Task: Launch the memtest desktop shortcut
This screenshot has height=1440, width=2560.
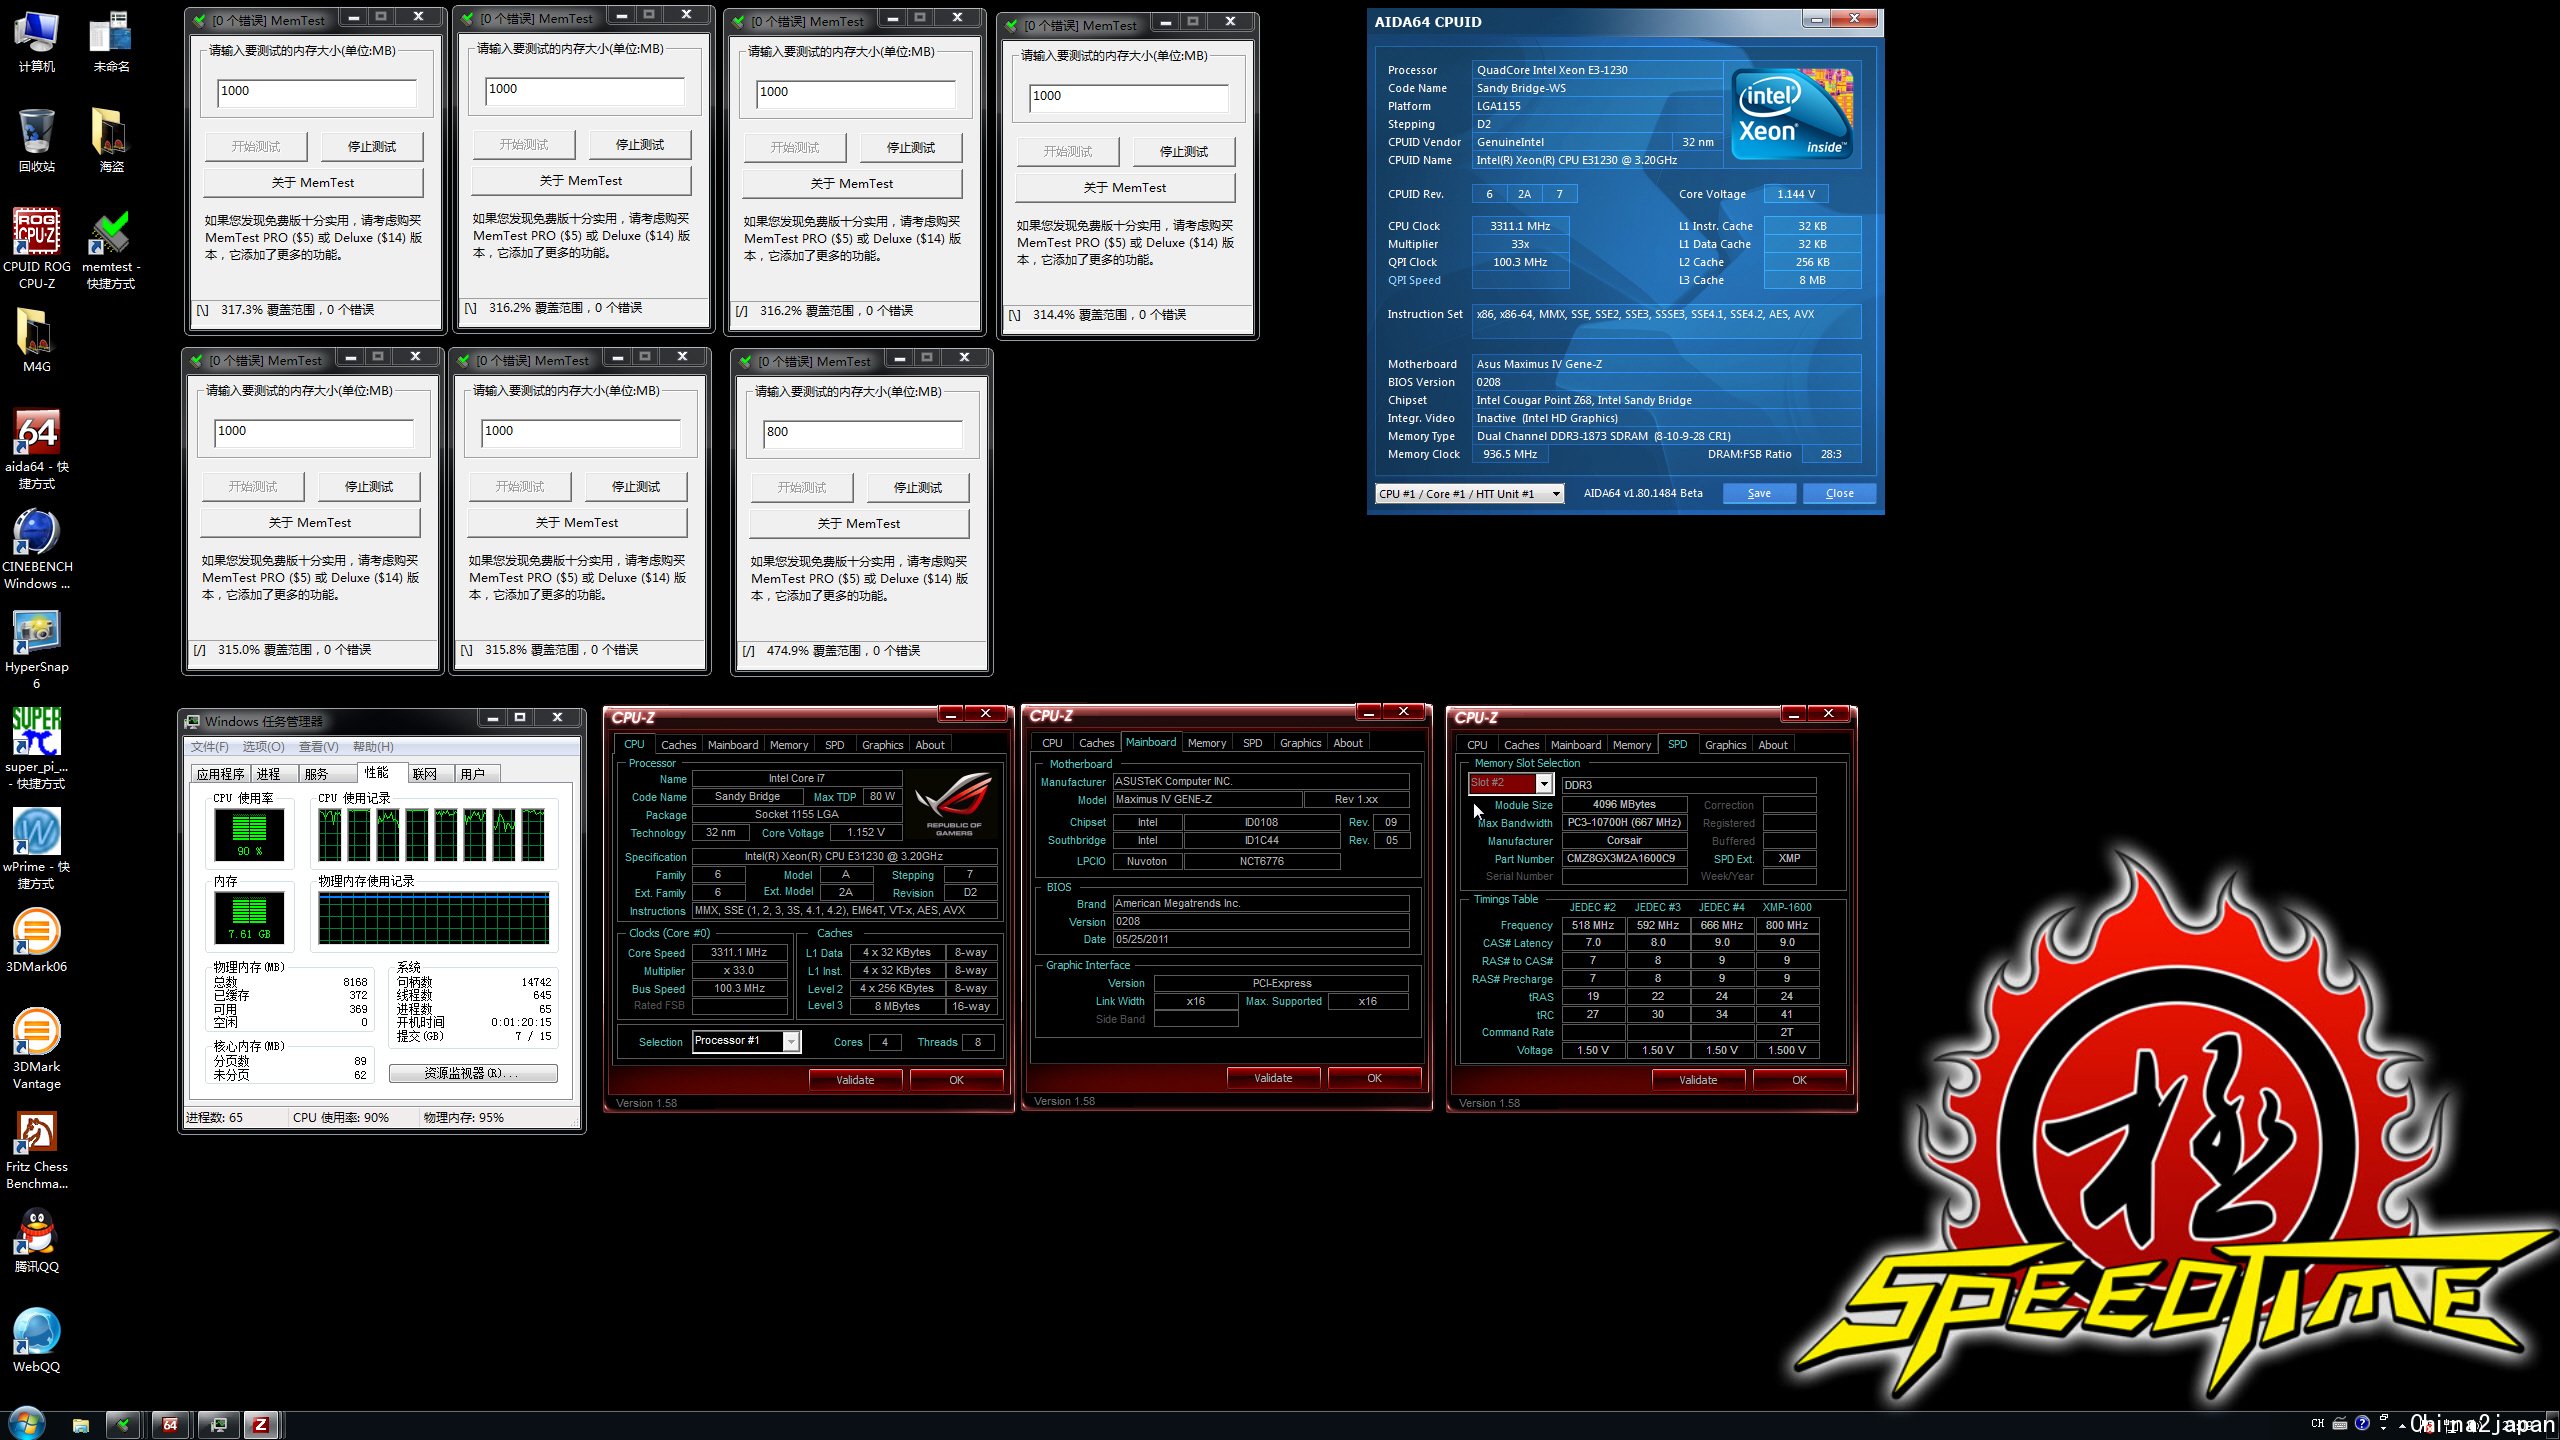Action: coord(111,248)
